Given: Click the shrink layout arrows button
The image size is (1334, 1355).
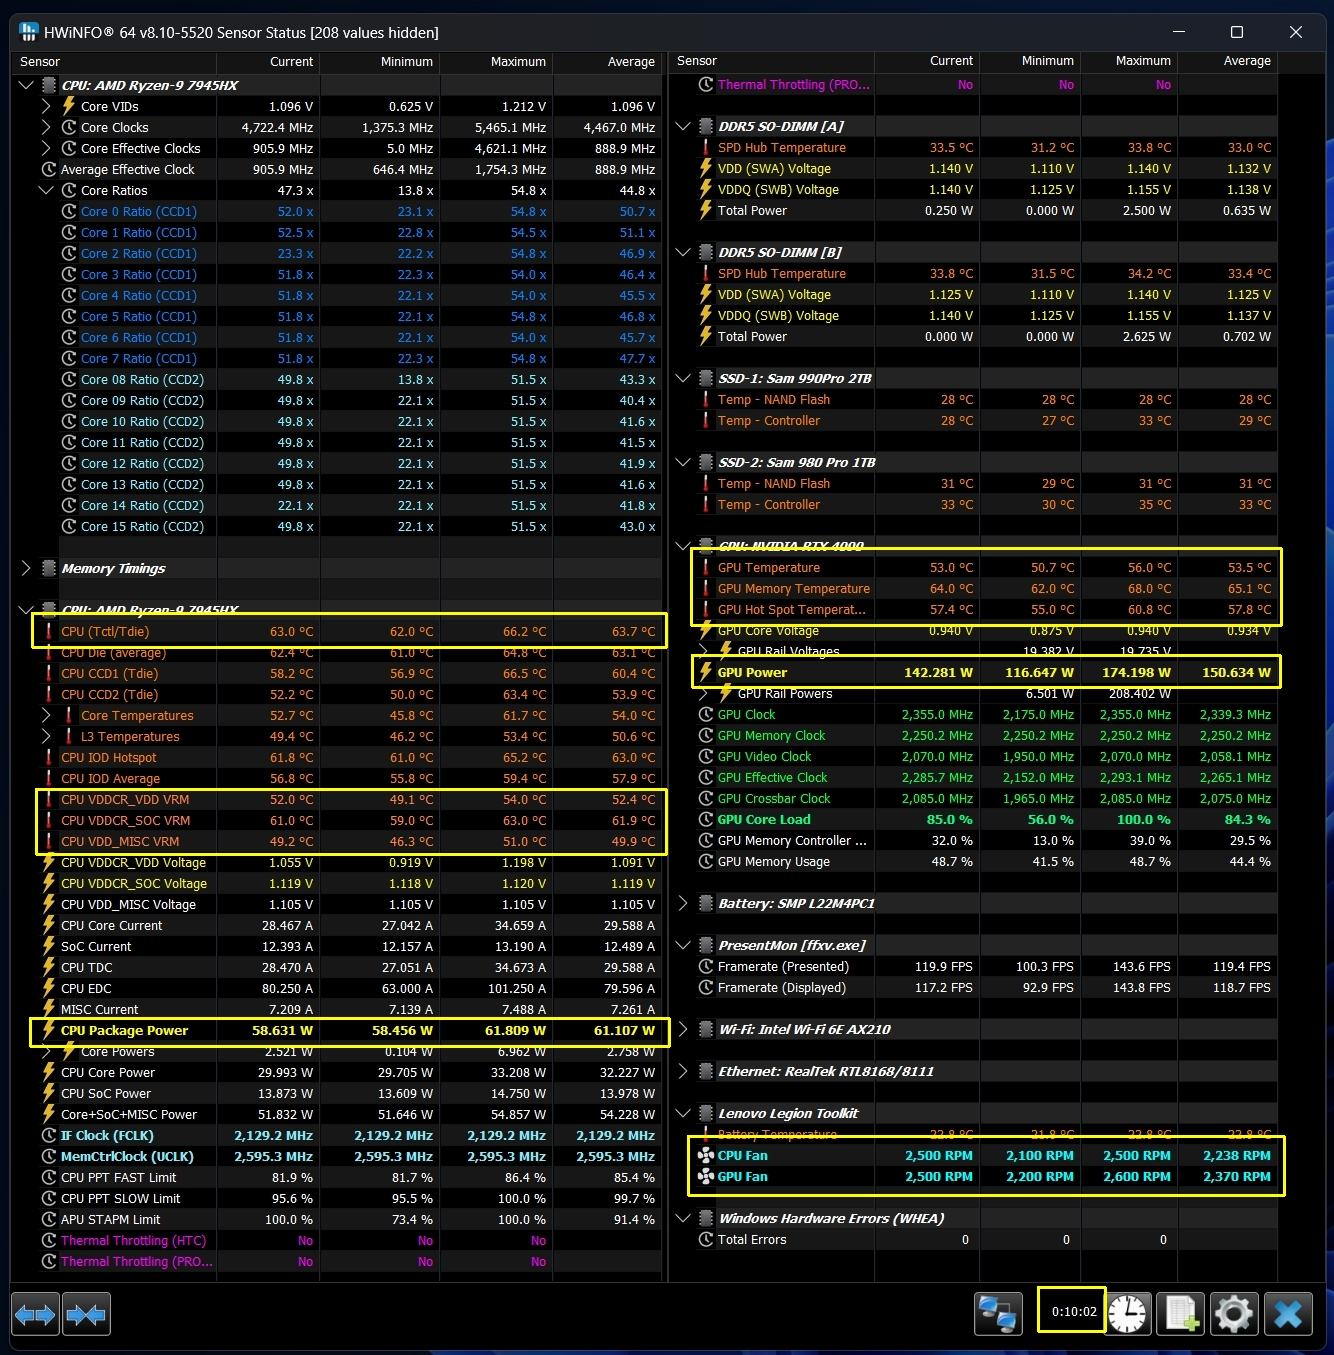Looking at the screenshot, I should coord(86,1313).
